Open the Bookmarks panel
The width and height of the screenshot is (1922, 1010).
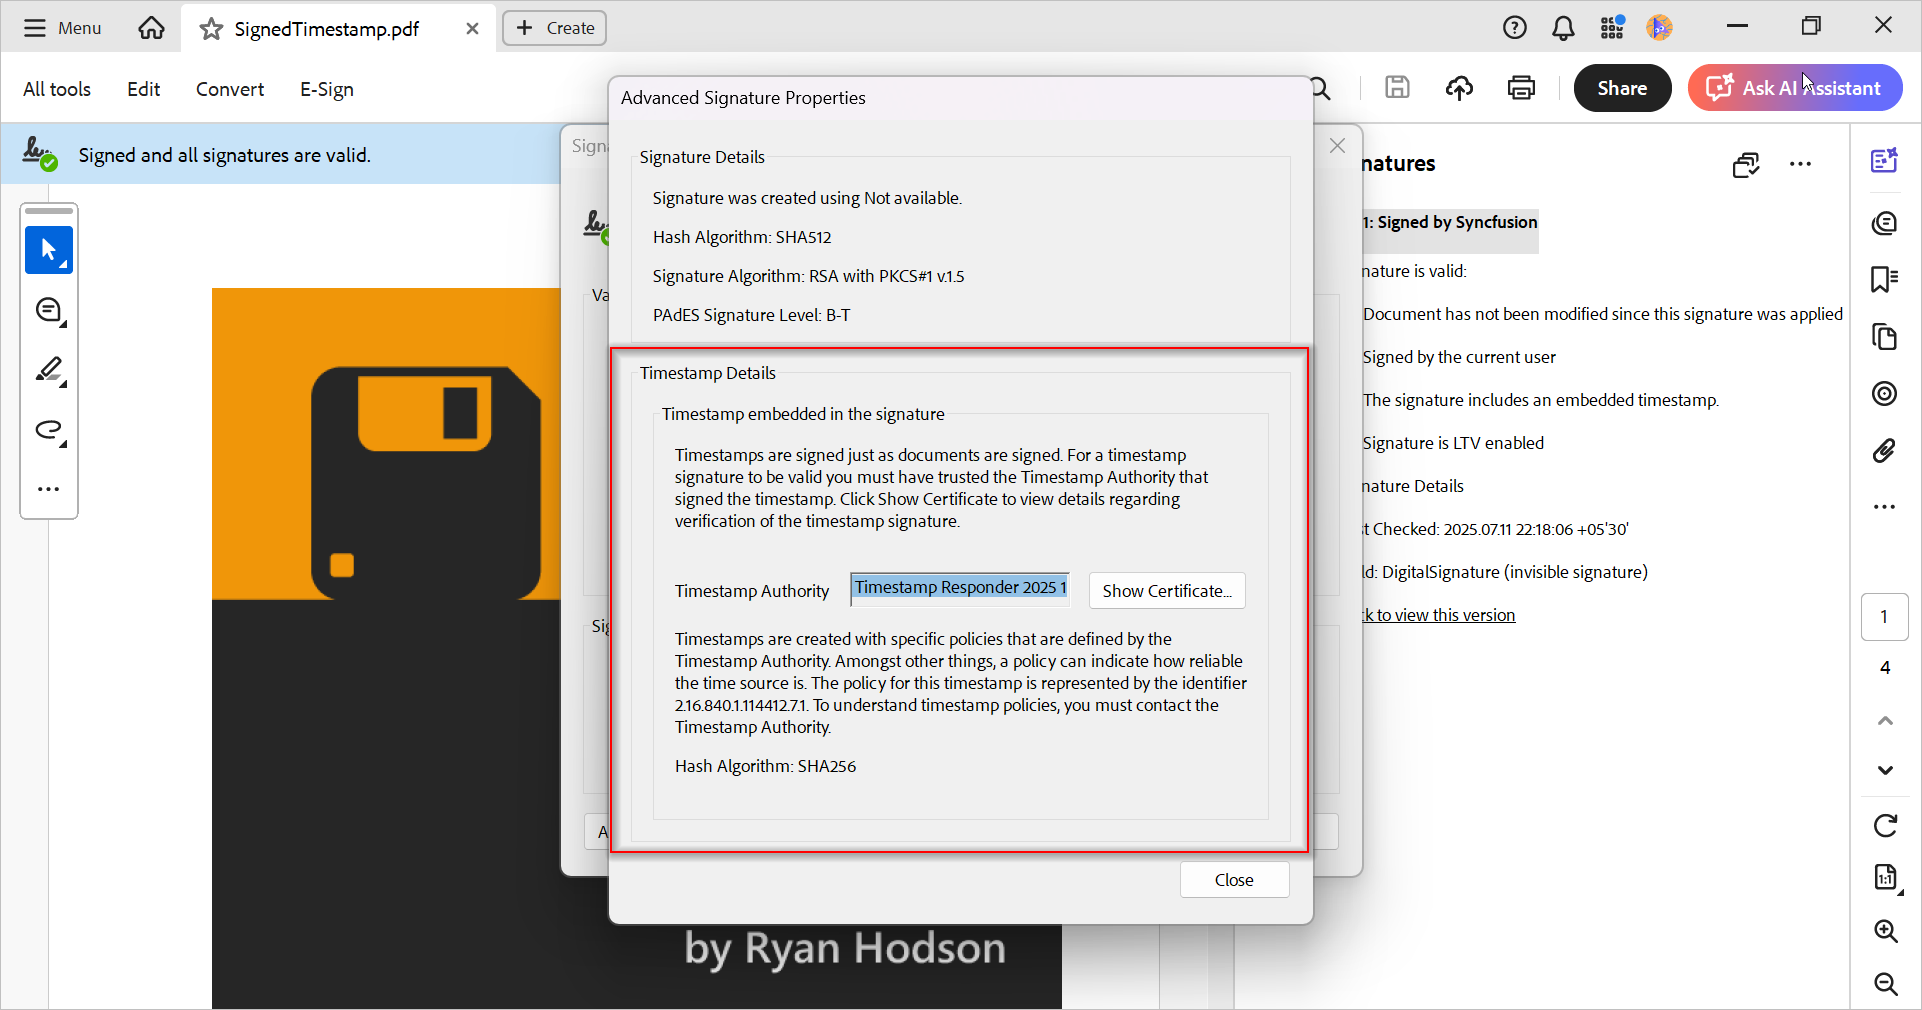[x=1884, y=280]
